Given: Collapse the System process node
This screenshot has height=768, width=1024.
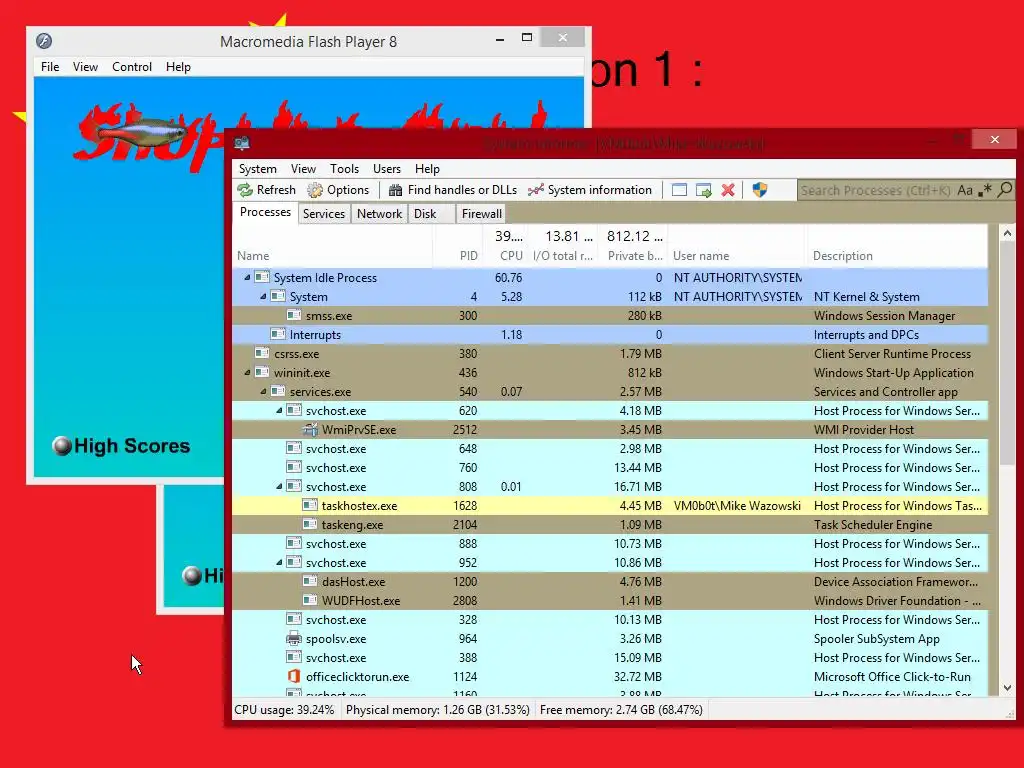Looking at the screenshot, I should pyautogui.click(x=263, y=296).
